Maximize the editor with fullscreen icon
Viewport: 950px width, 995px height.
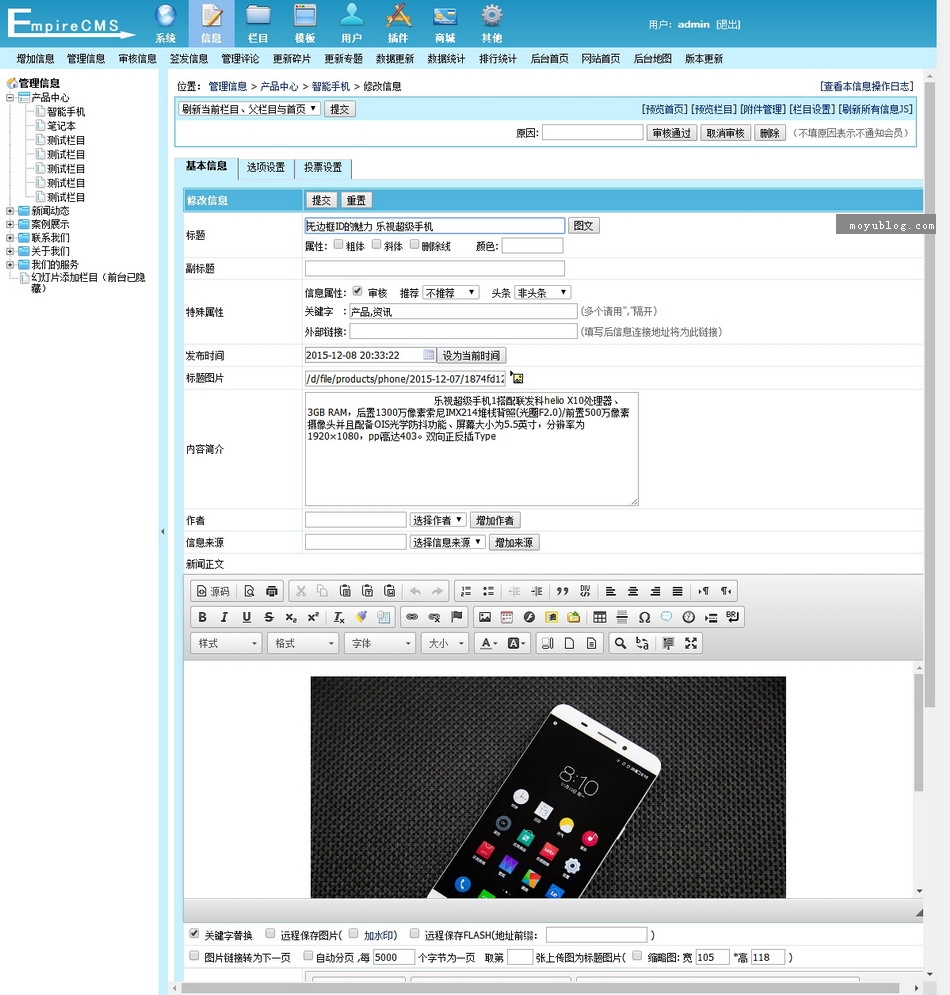point(691,643)
